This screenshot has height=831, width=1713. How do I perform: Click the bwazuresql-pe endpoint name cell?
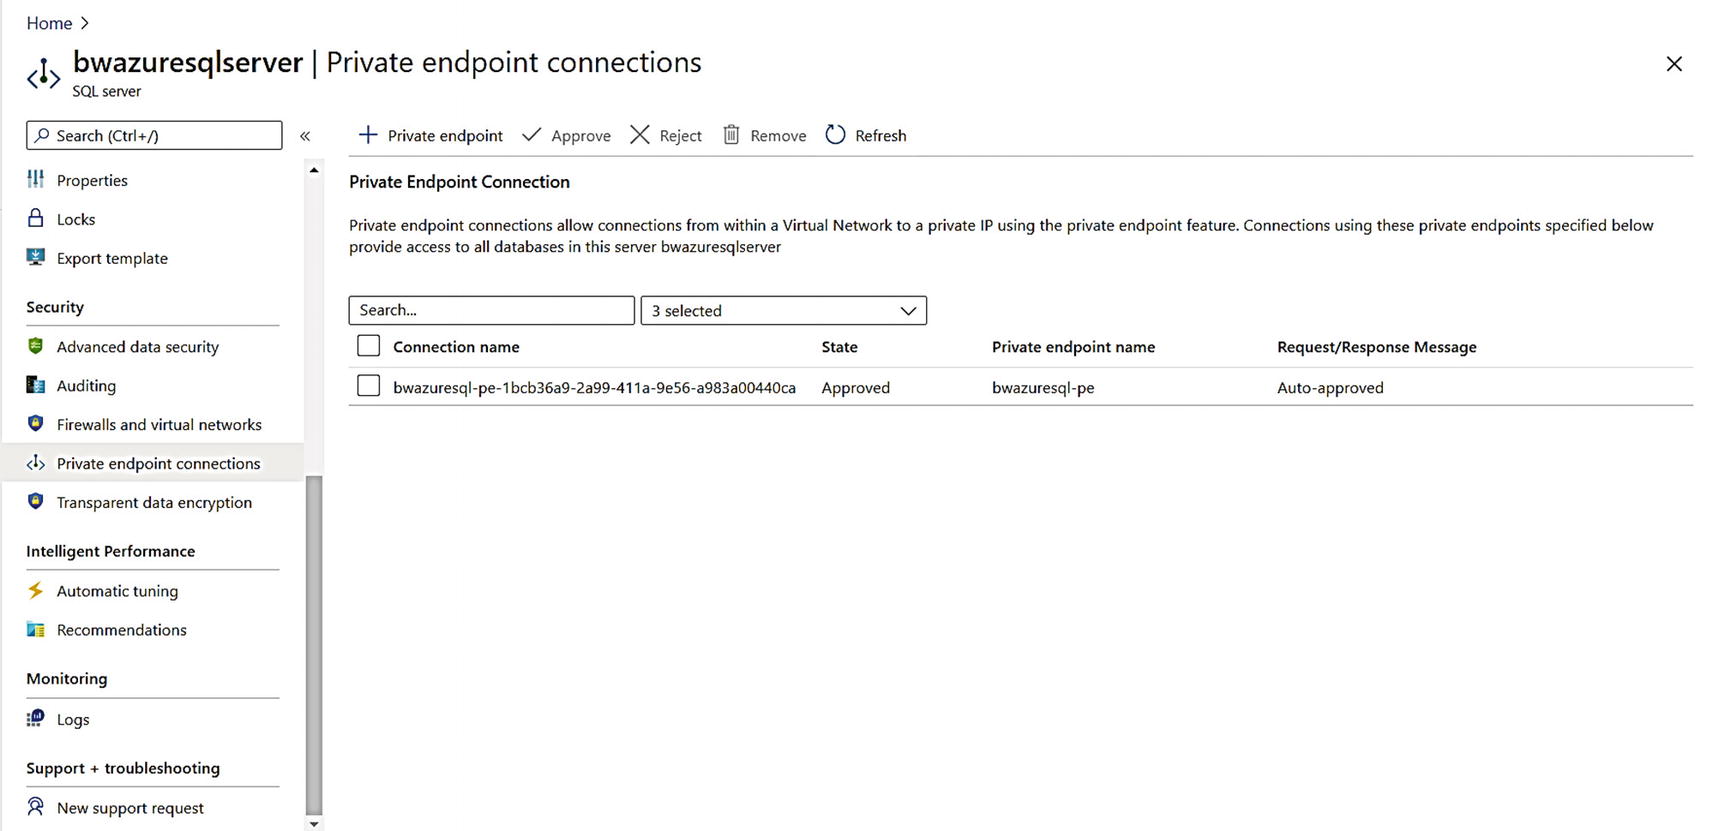[x=1043, y=387]
